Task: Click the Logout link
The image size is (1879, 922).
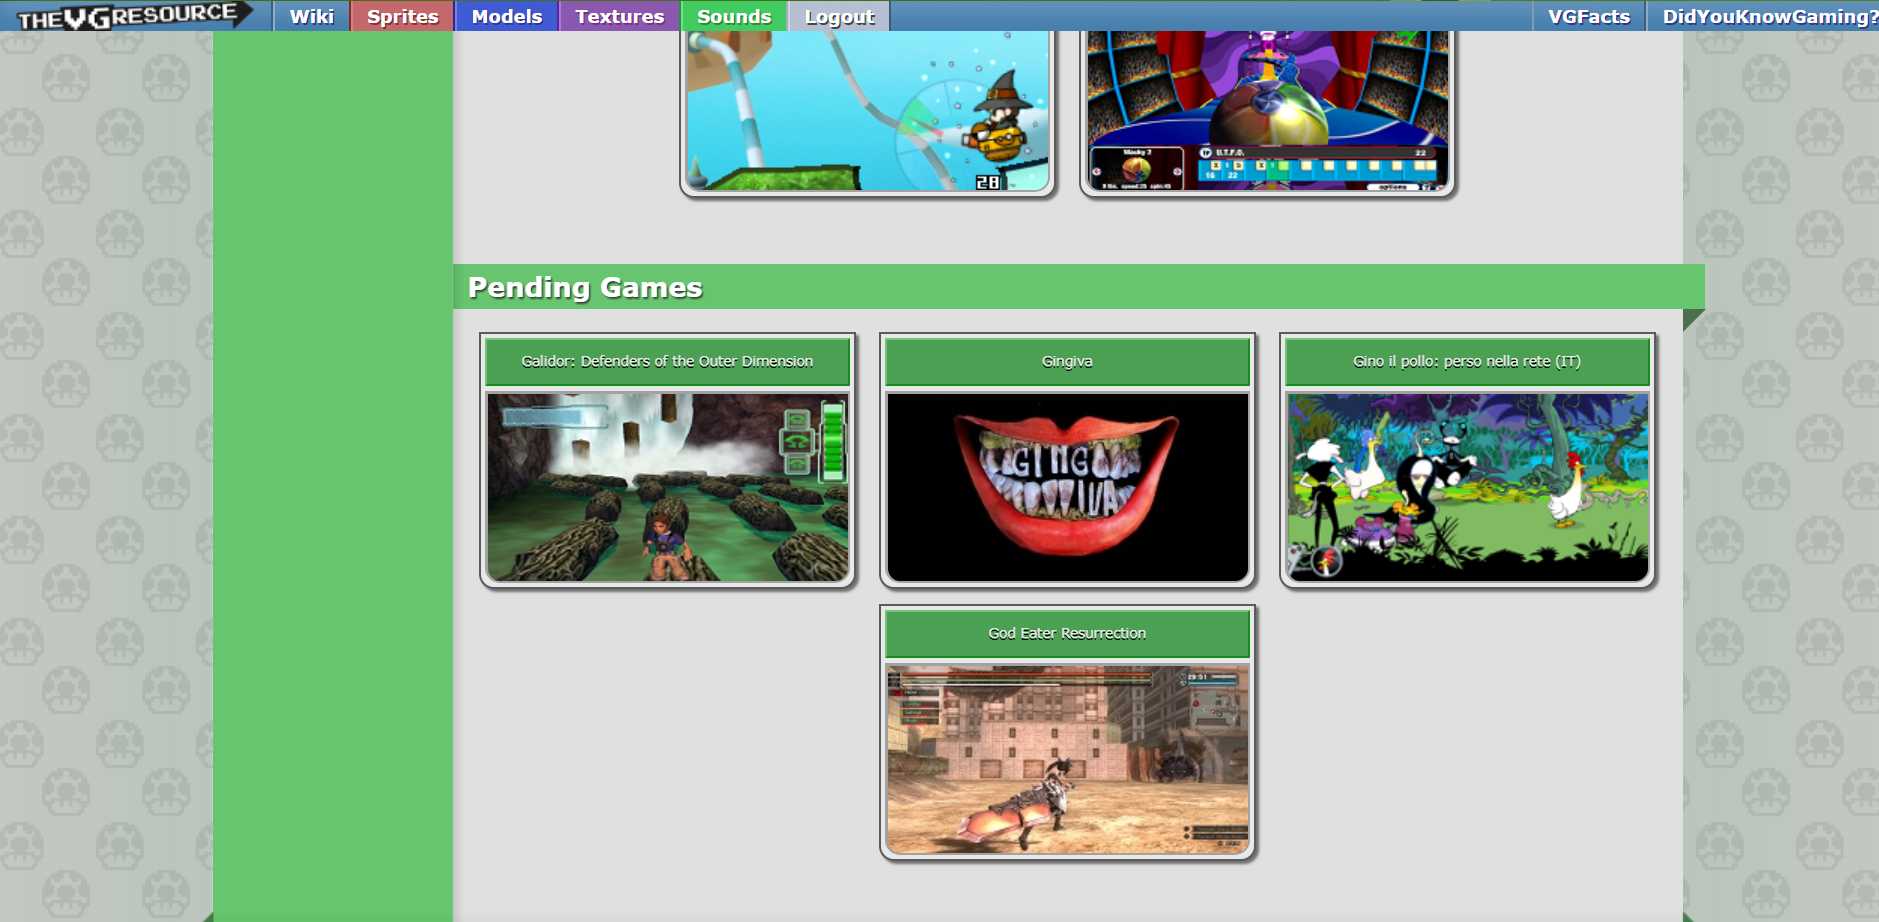Action: pos(839,16)
